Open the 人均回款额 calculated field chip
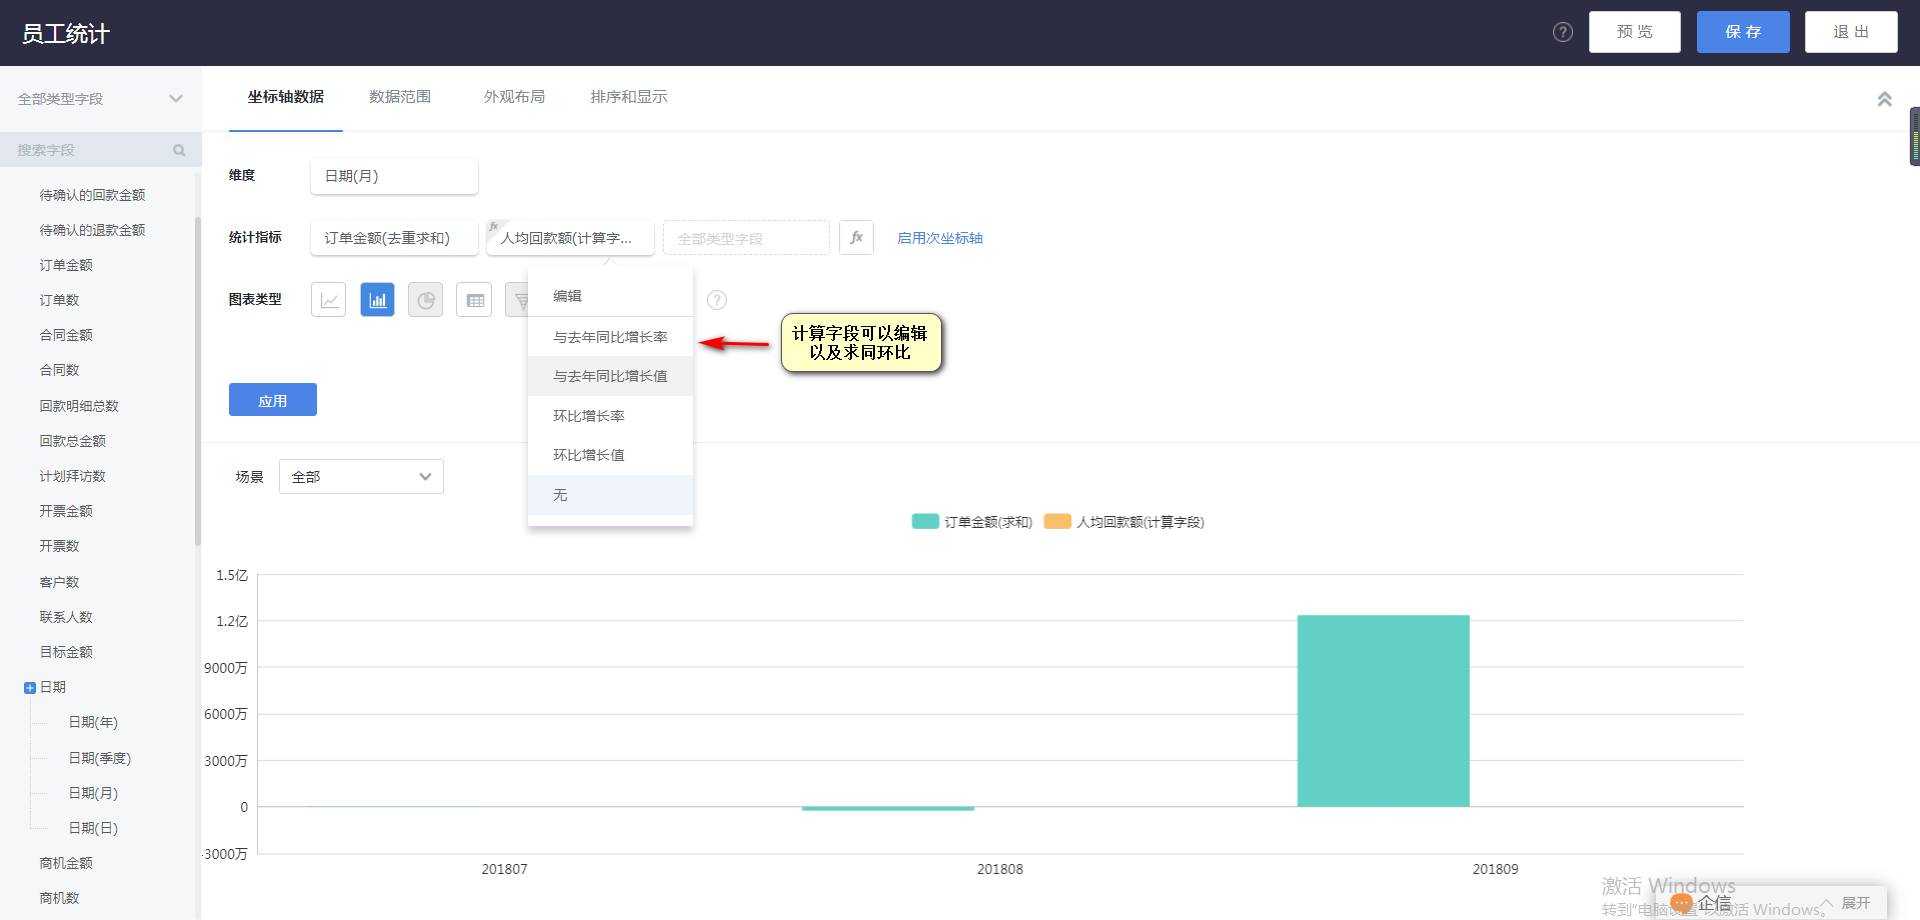The height and width of the screenshot is (920, 1920). tap(570, 238)
